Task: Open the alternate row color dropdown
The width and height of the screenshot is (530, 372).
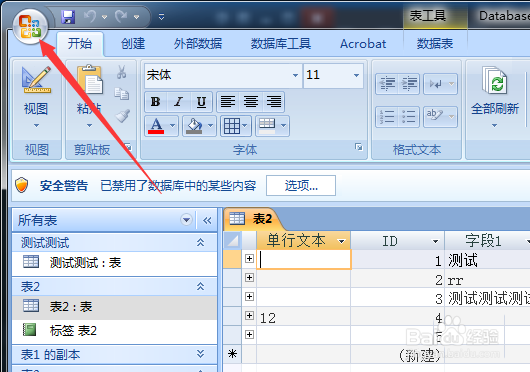Action: coord(284,126)
